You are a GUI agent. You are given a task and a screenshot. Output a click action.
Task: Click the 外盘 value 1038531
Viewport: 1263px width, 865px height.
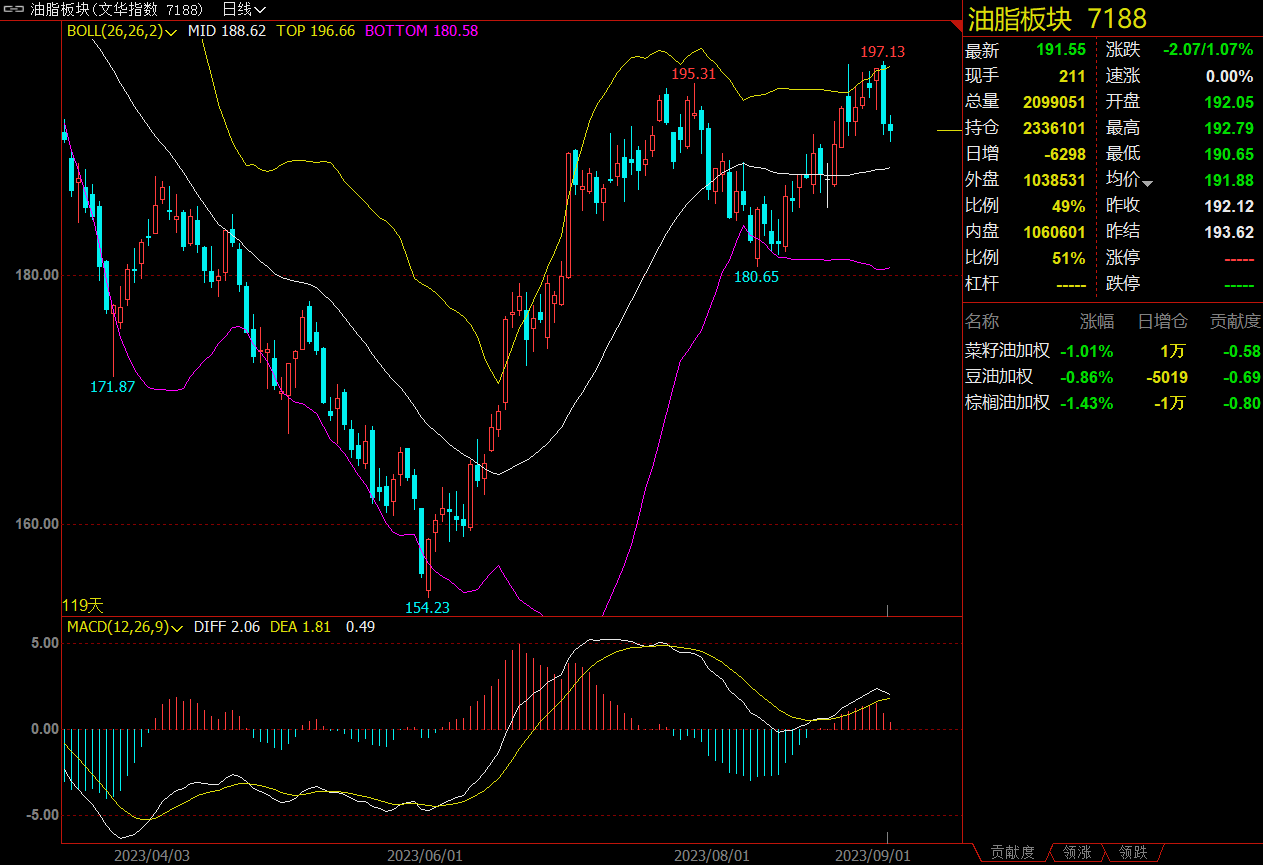tap(1054, 180)
